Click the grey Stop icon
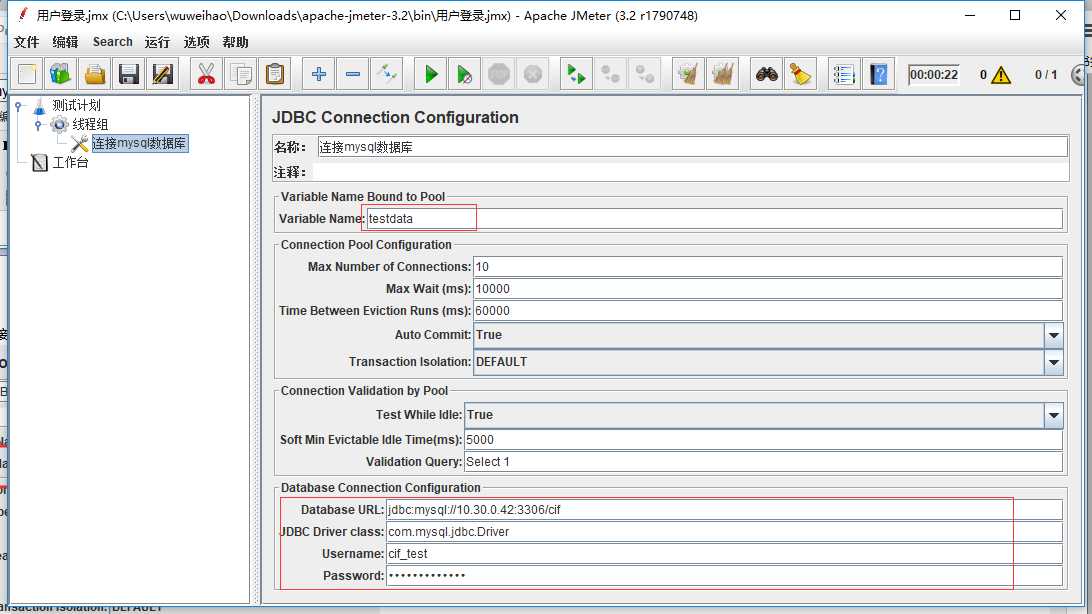 (x=499, y=74)
